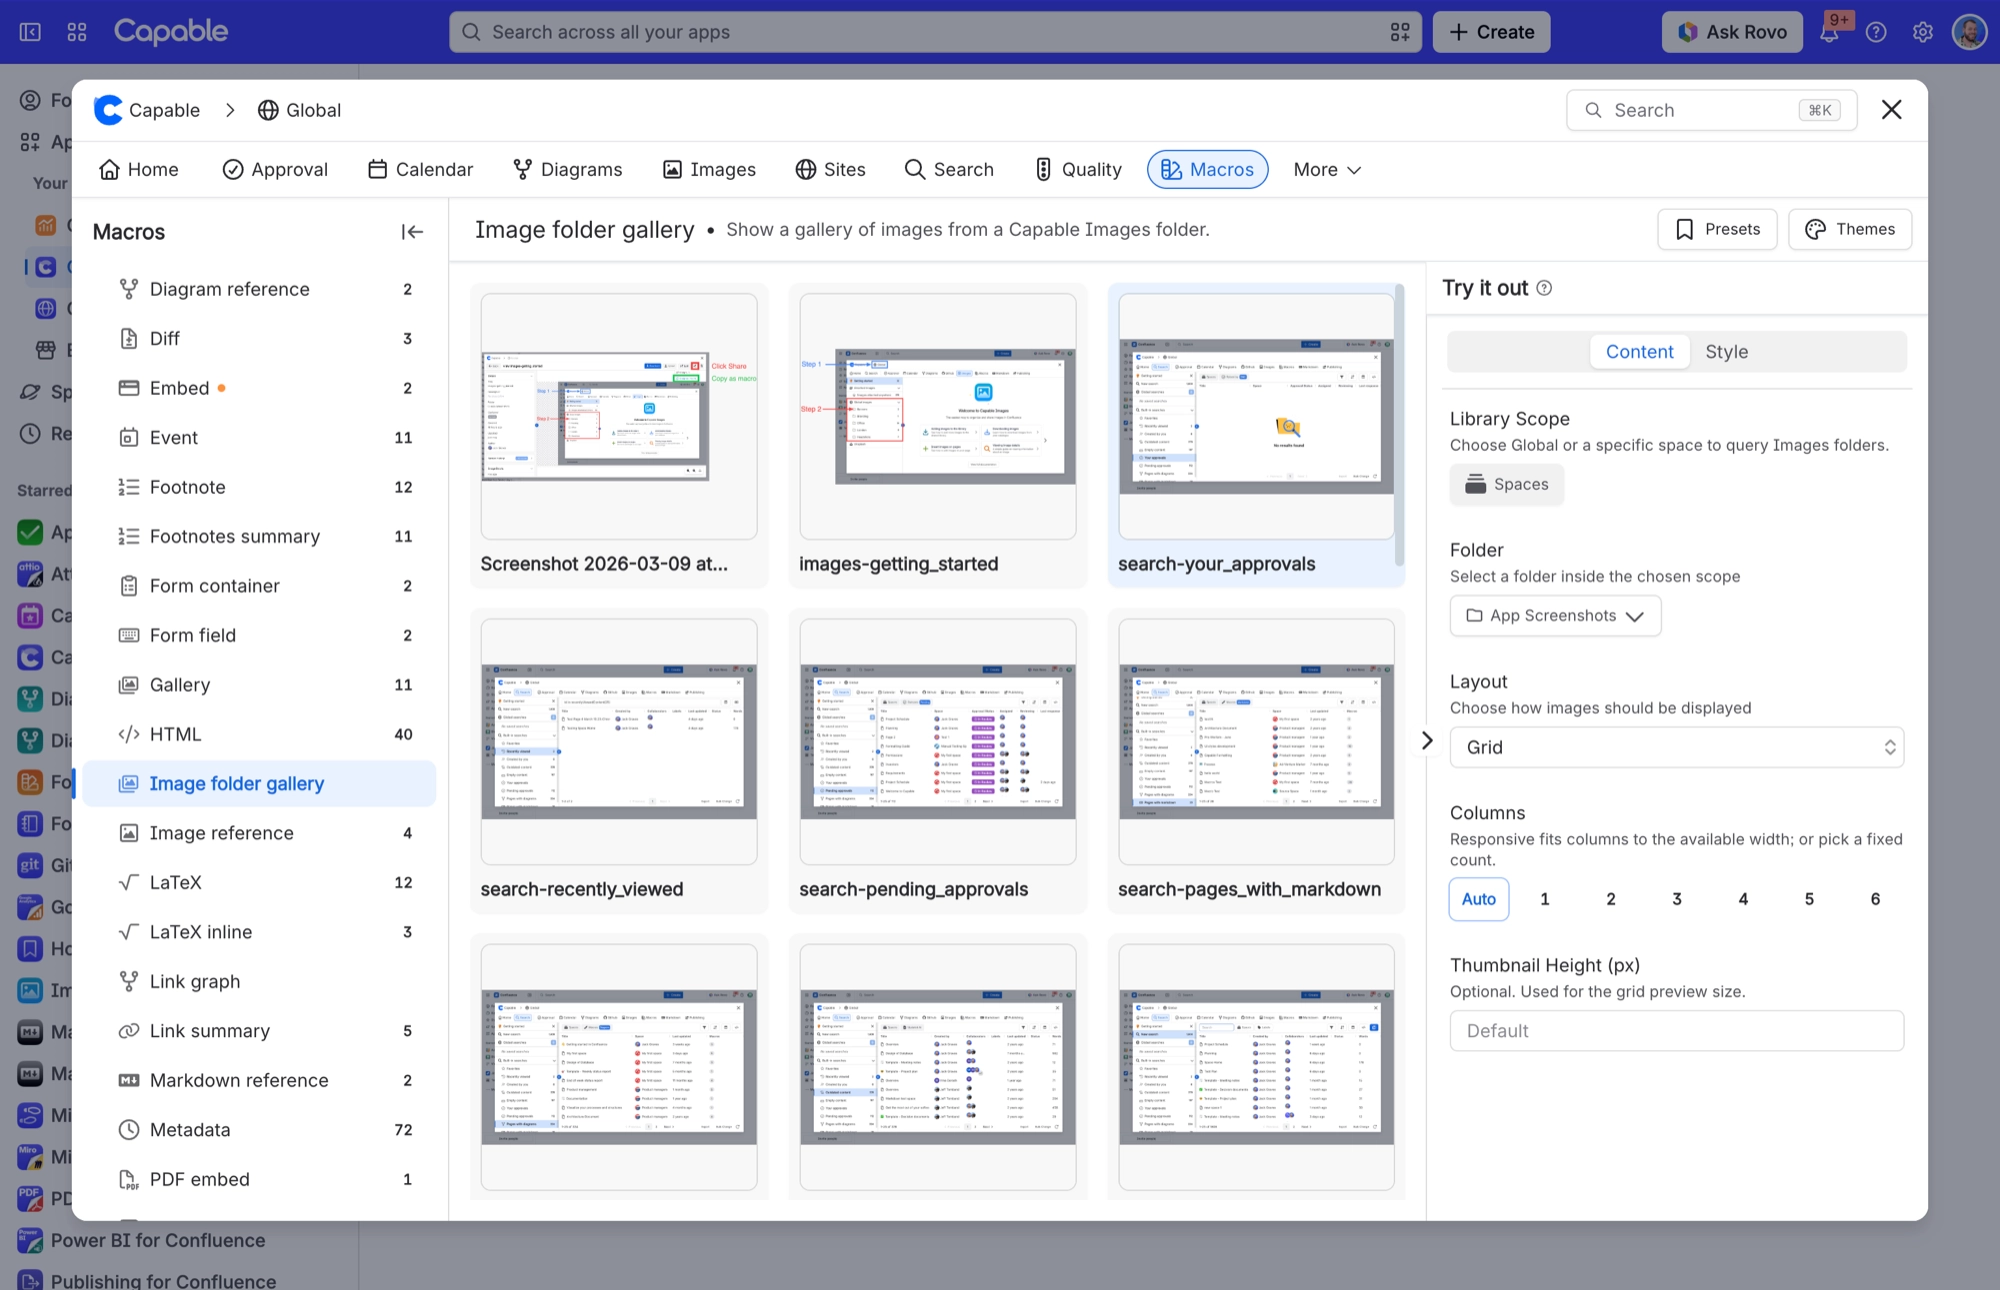Collapse the Try it out panel chevron
This screenshot has height=1290, width=2000.
tap(1427, 740)
